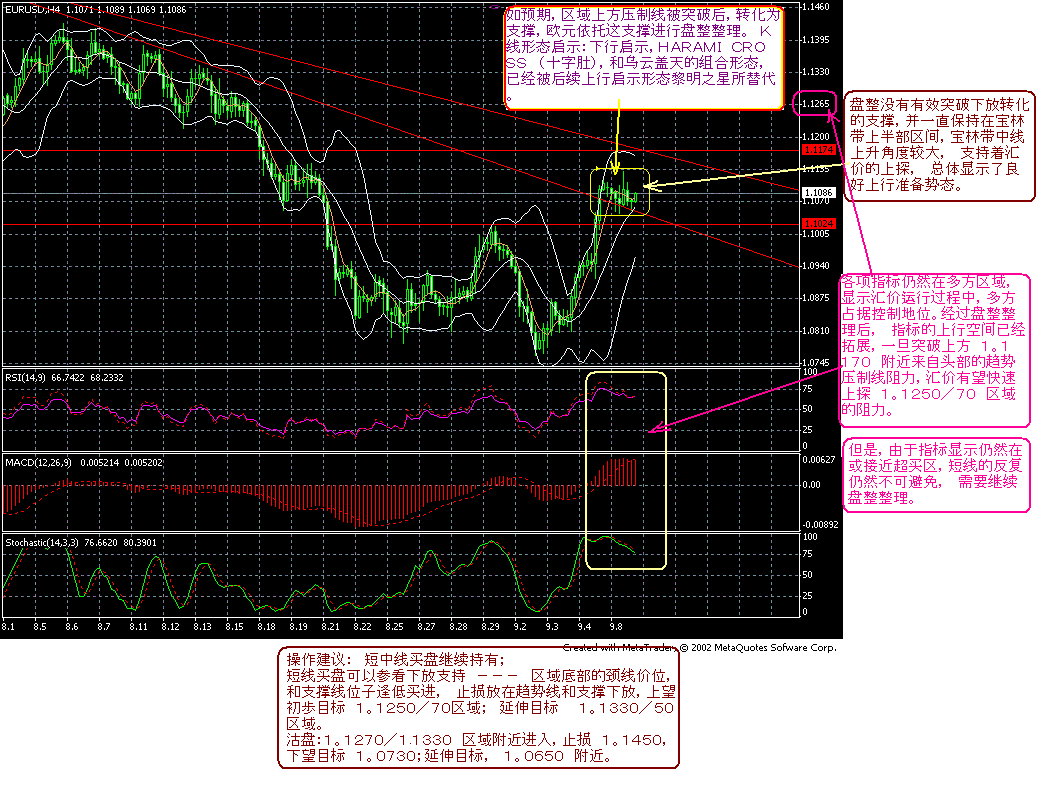This screenshot has width=1040, height=788.
Task: Select the OHLC values 1.1071 1.1089 1.1069 1.1086
Action: coord(126,10)
